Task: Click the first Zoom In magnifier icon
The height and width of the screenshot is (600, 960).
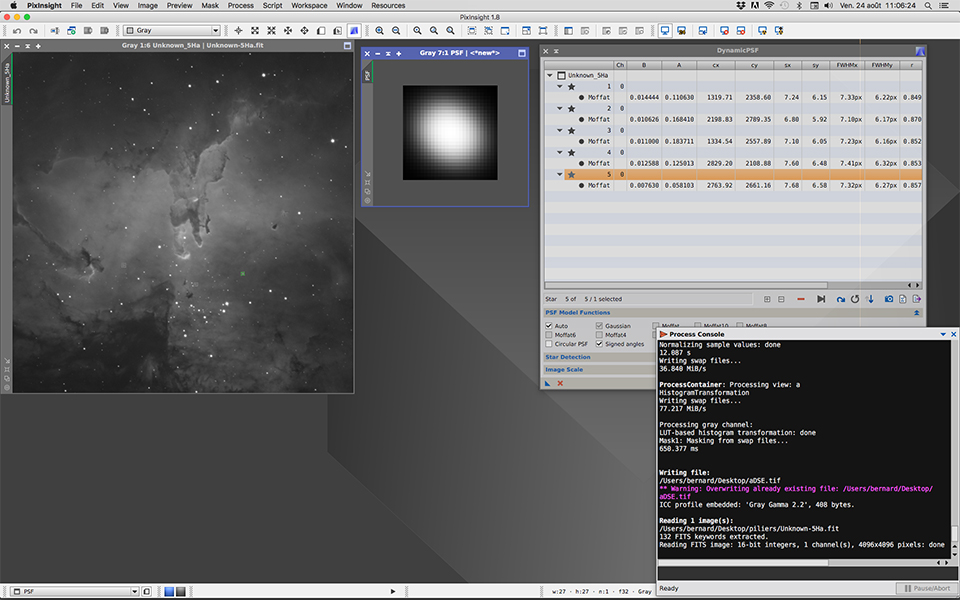Action: tap(380, 31)
